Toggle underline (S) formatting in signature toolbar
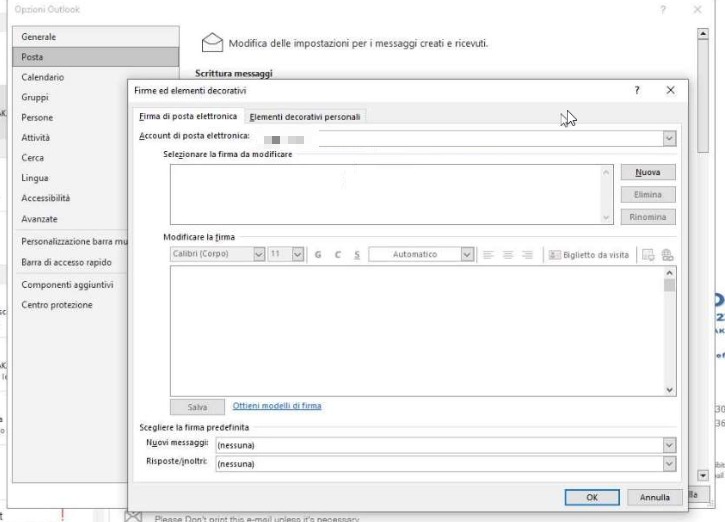725x522 pixels. point(356,255)
